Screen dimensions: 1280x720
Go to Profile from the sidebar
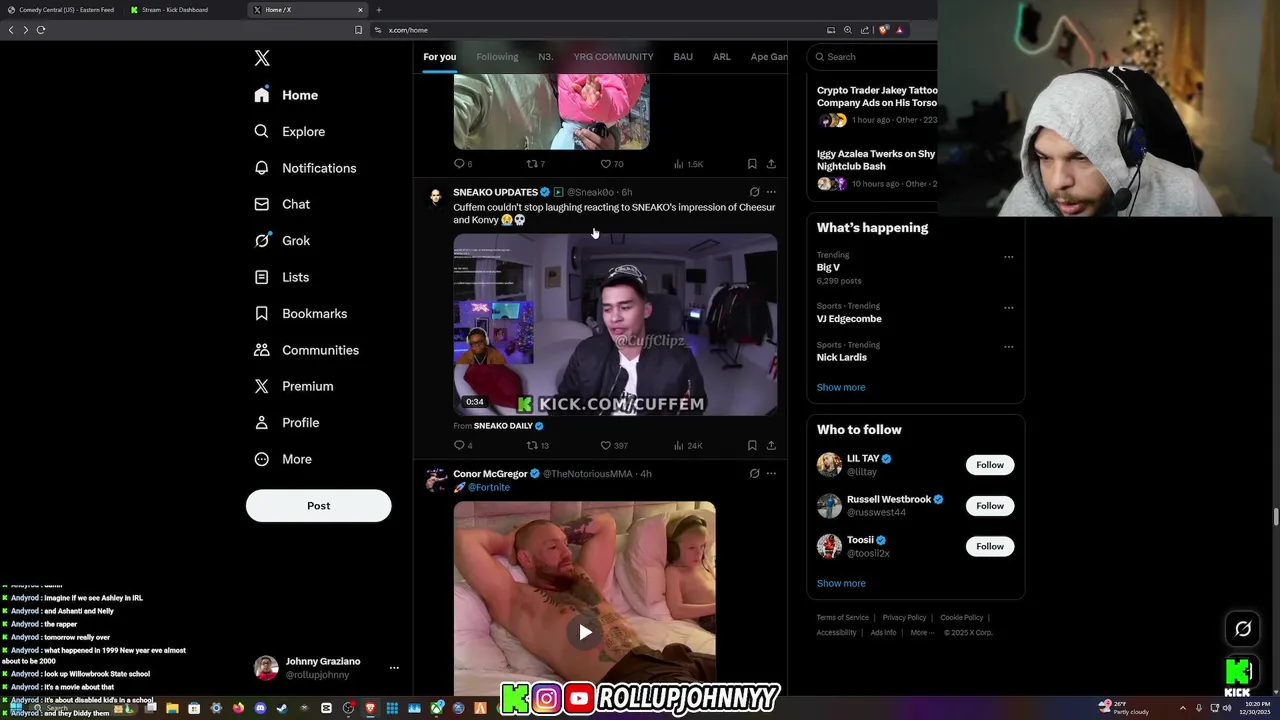(x=286, y=423)
